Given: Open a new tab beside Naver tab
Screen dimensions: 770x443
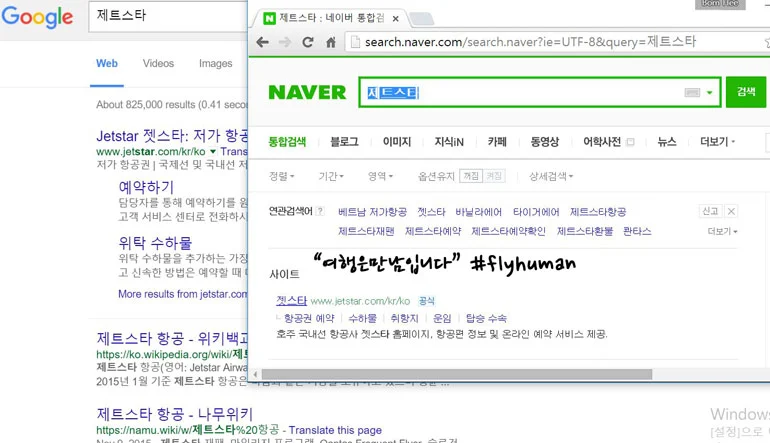Looking at the screenshot, I should point(421,19).
